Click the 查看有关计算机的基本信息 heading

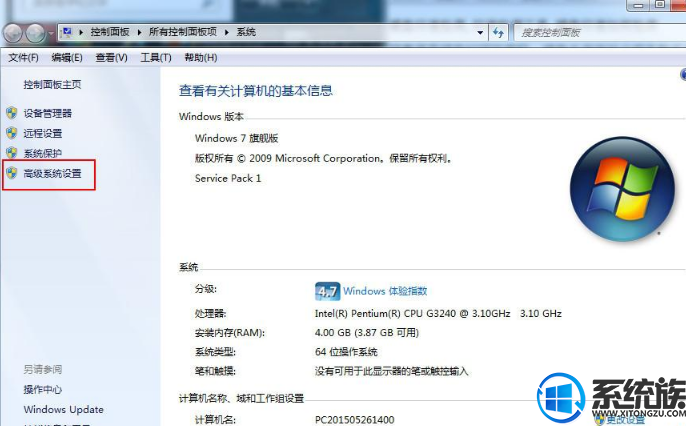coord(256,91)
